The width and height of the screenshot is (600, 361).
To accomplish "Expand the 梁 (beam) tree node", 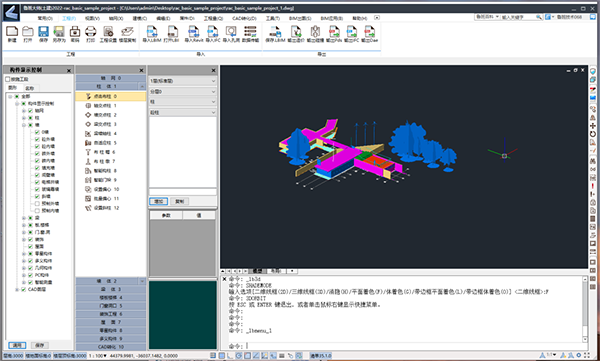I will [24, 218].
